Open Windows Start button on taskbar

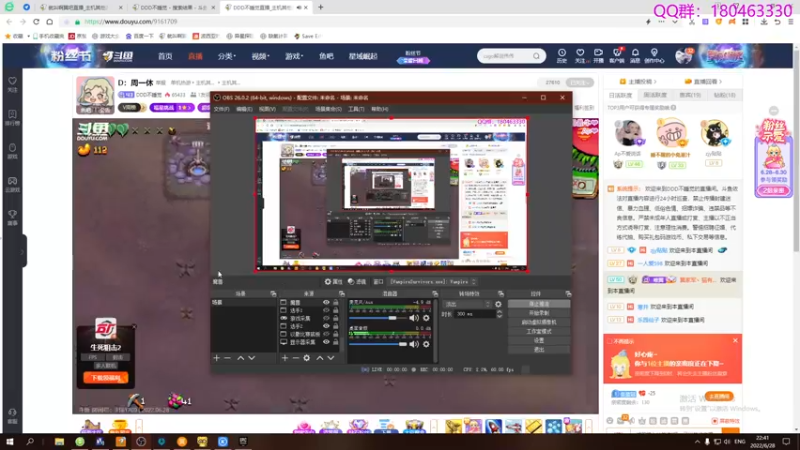[10, 442]
